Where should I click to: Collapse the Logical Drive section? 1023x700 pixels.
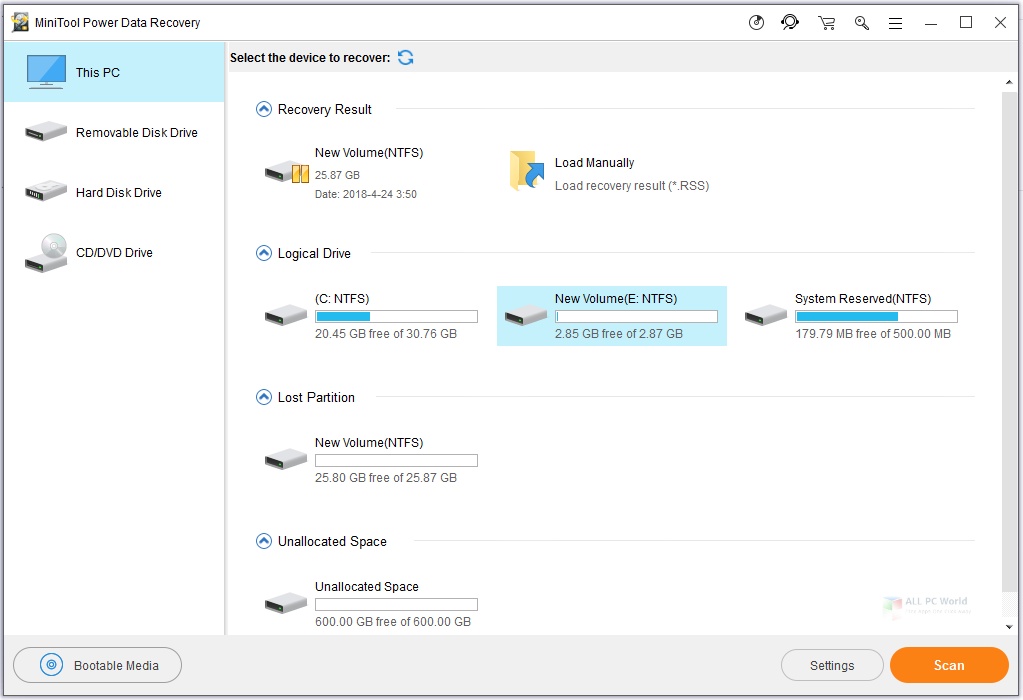[264, 253]
